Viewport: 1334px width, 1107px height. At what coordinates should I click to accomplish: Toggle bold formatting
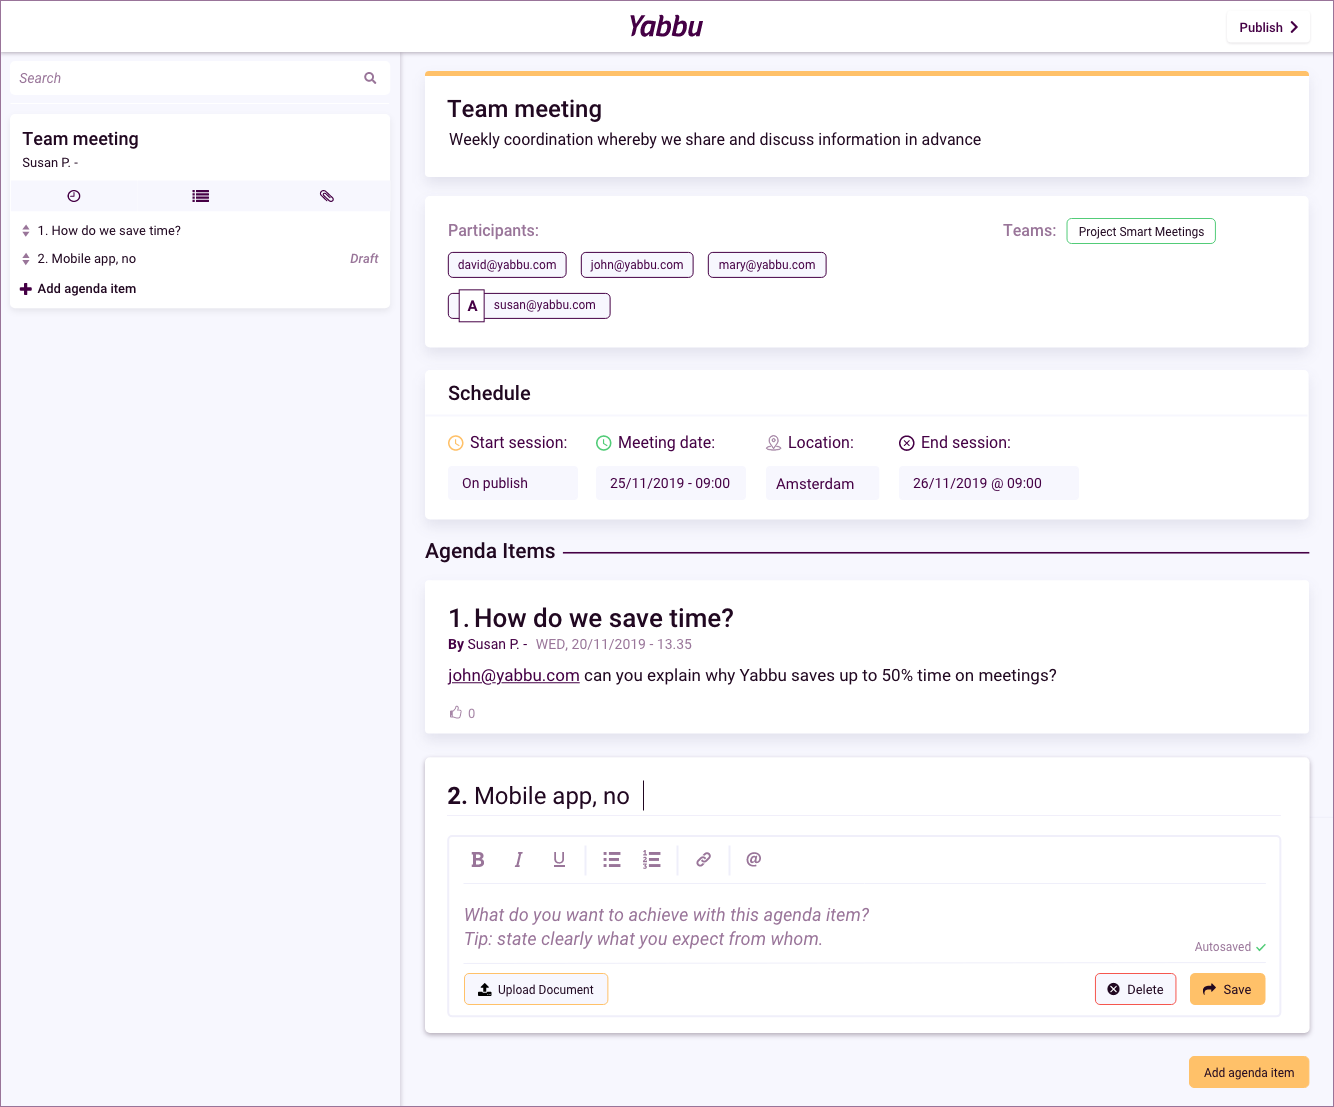[x=478, y=860]
